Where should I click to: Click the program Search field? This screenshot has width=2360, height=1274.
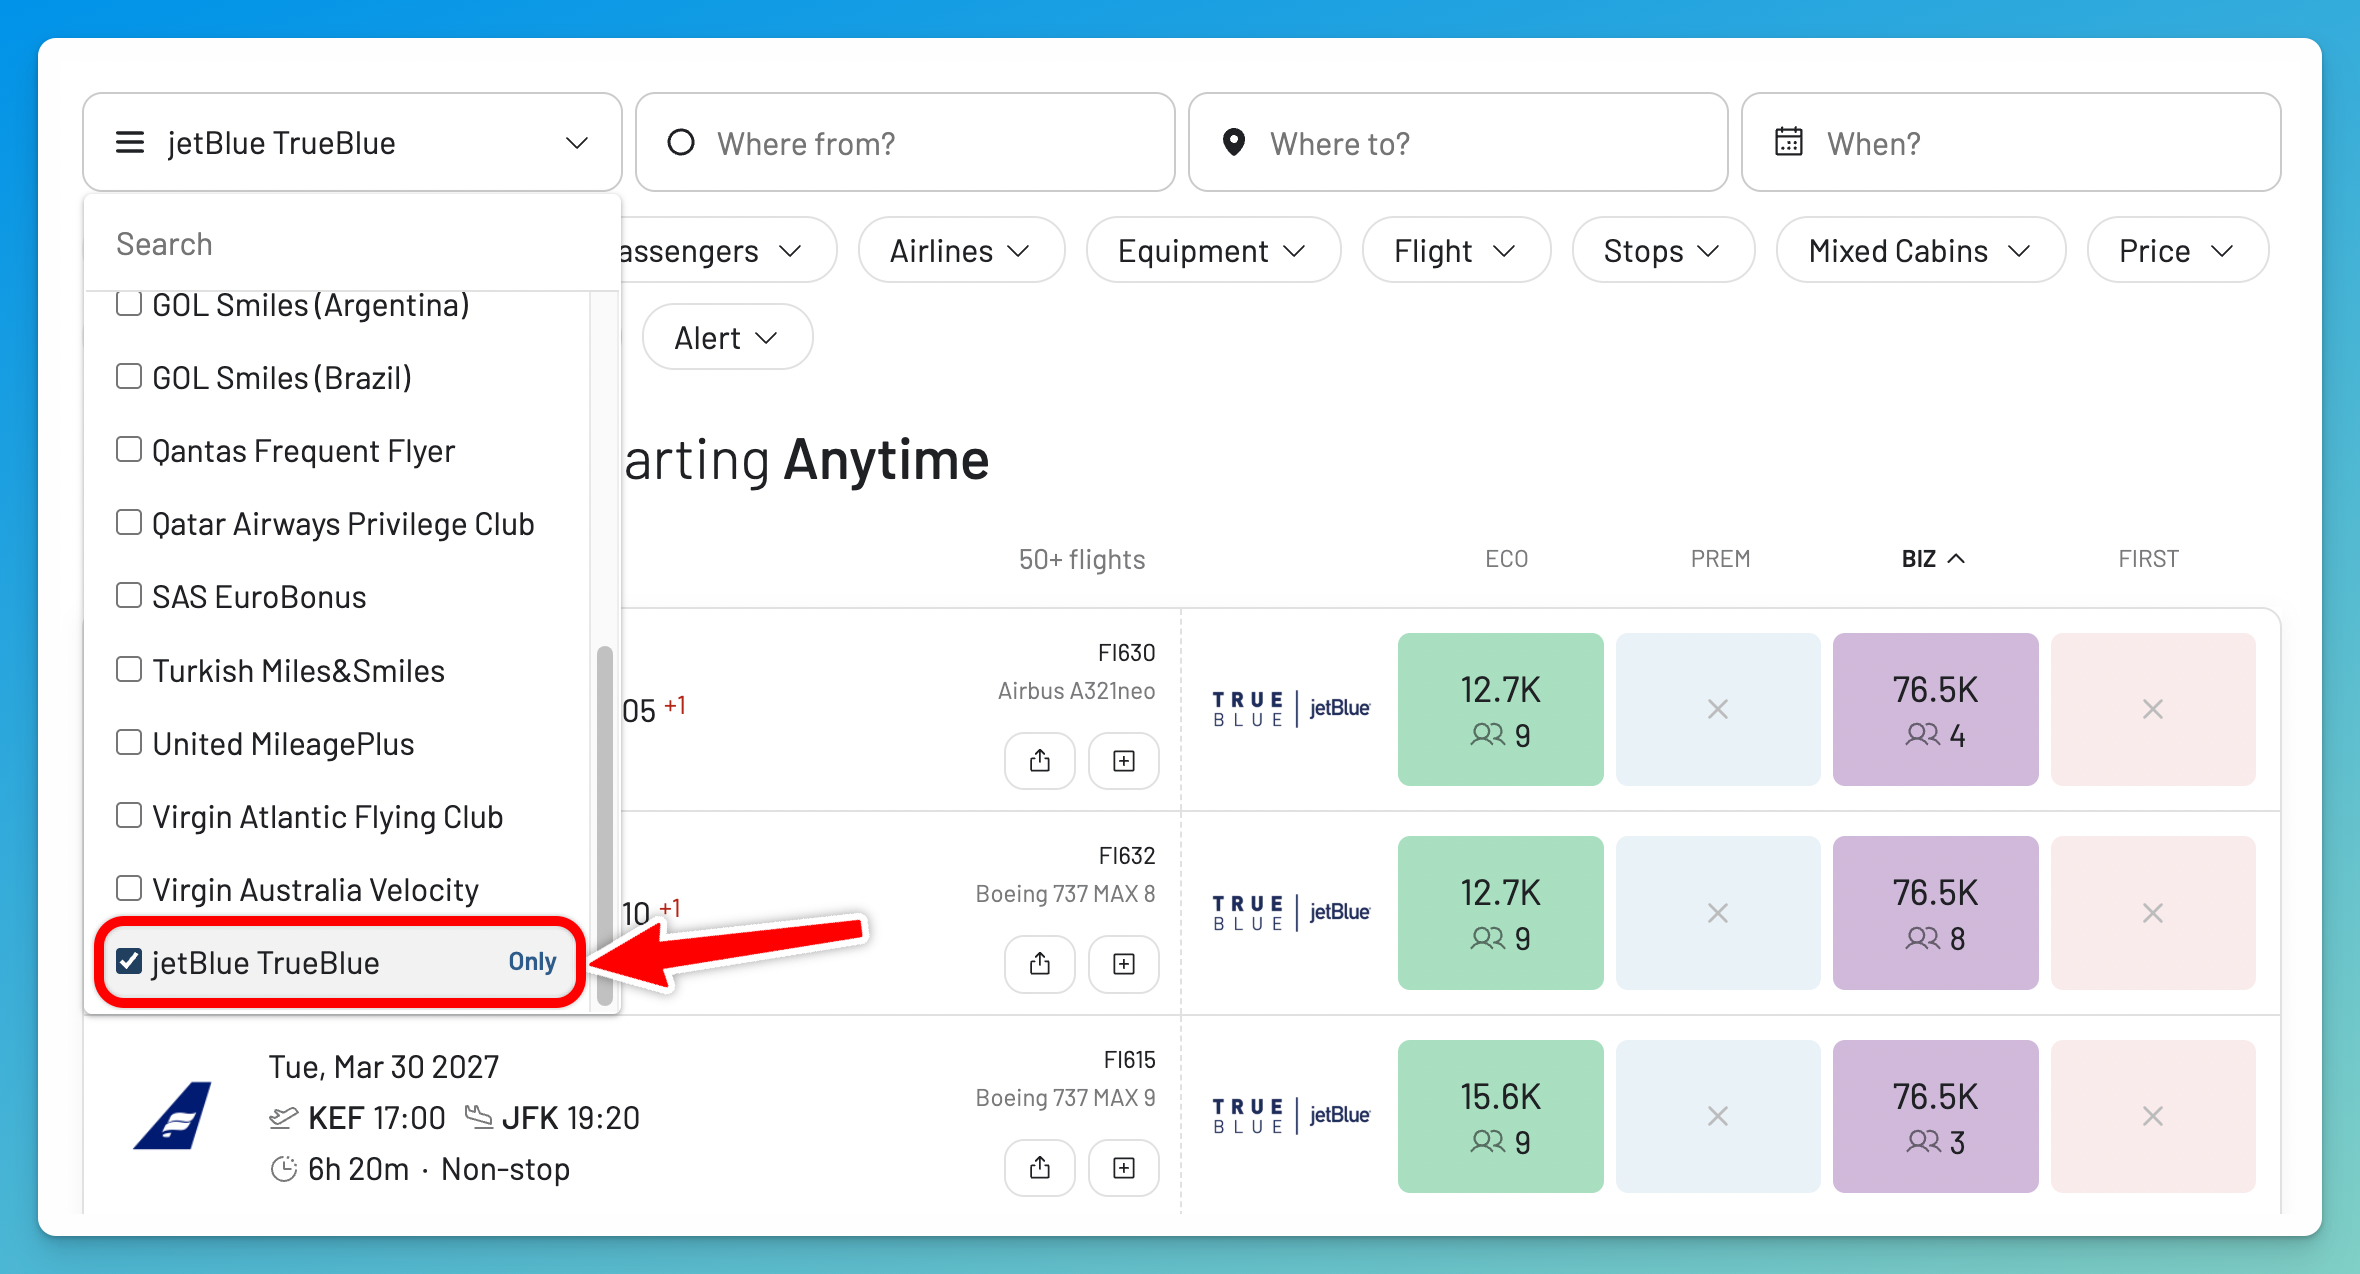pos(352,244)
